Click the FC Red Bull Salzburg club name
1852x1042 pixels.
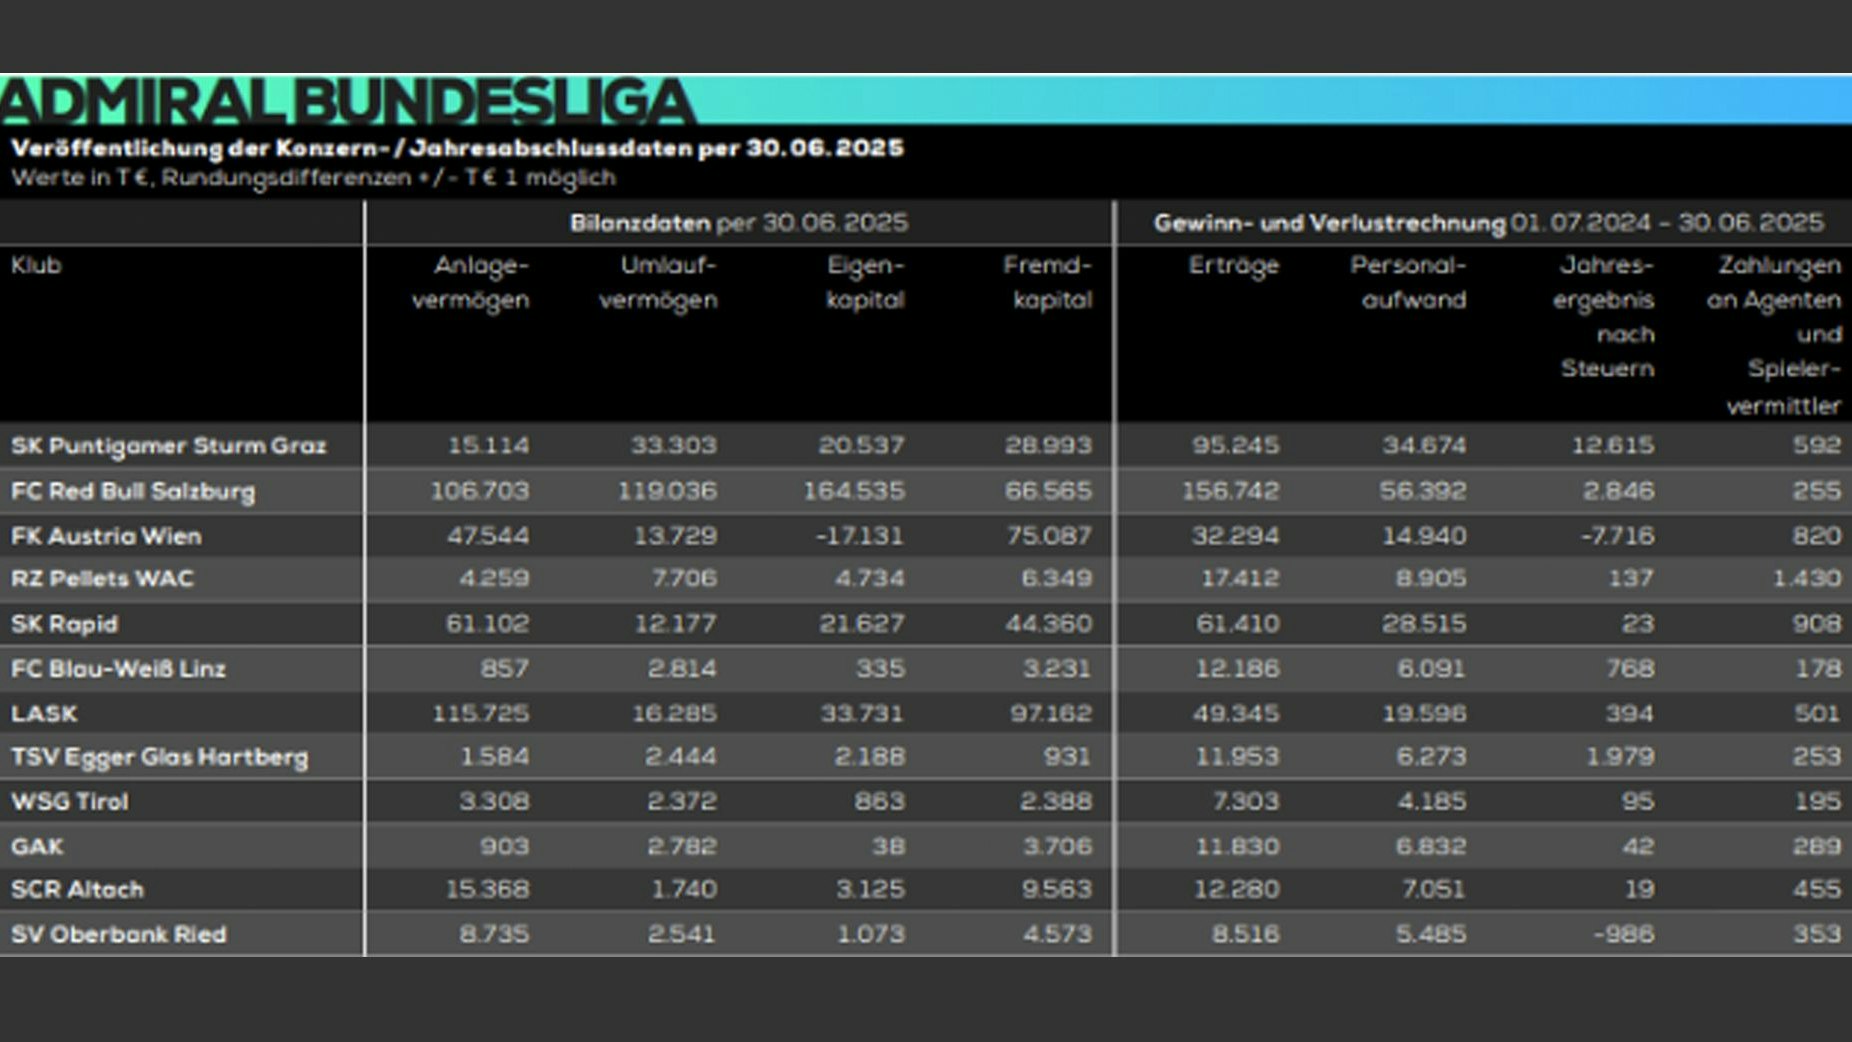tap(133, 491)
